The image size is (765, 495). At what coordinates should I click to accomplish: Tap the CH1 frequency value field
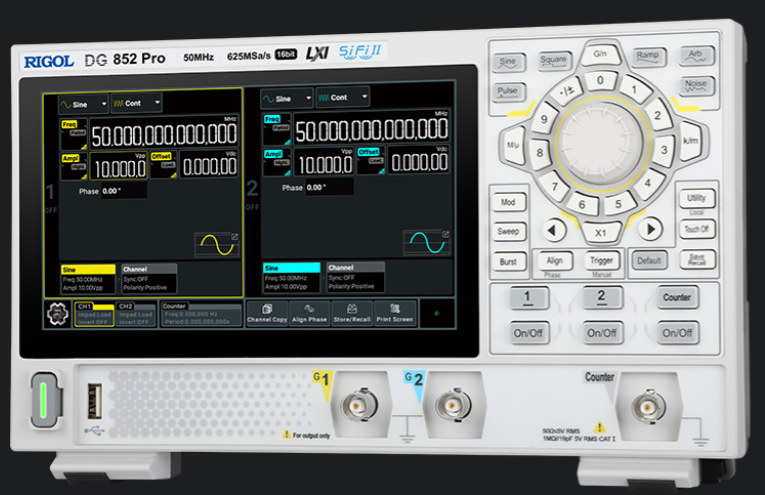coord(164,134)
